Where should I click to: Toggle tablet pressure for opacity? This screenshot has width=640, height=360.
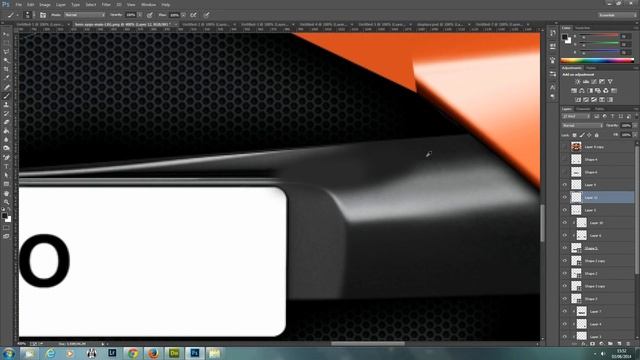[x=150, y=15]
